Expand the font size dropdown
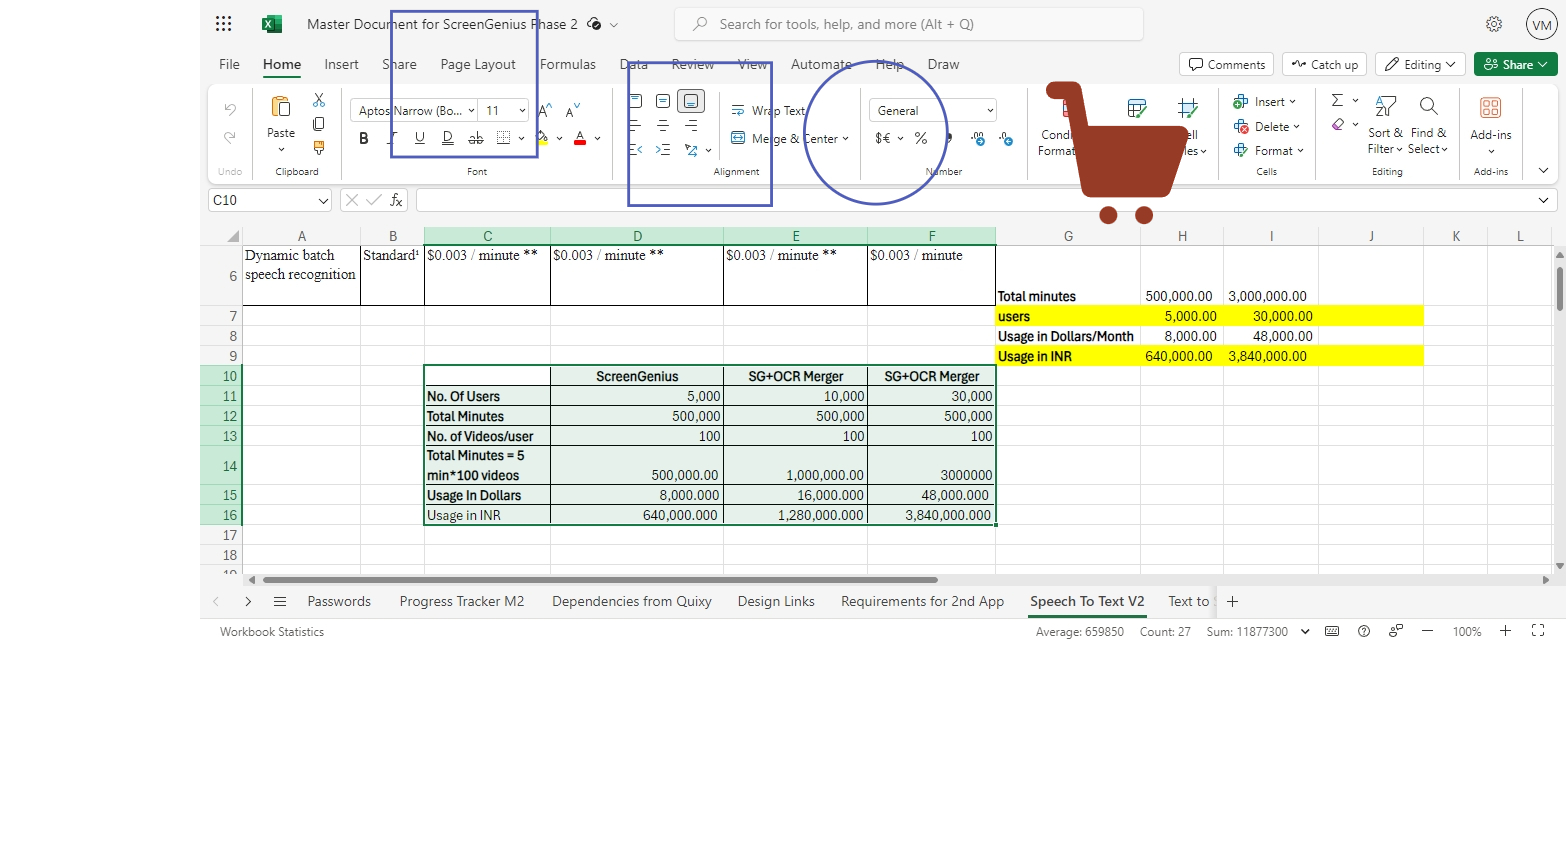This screenshot has height=841, width=1566. [522, 111]
